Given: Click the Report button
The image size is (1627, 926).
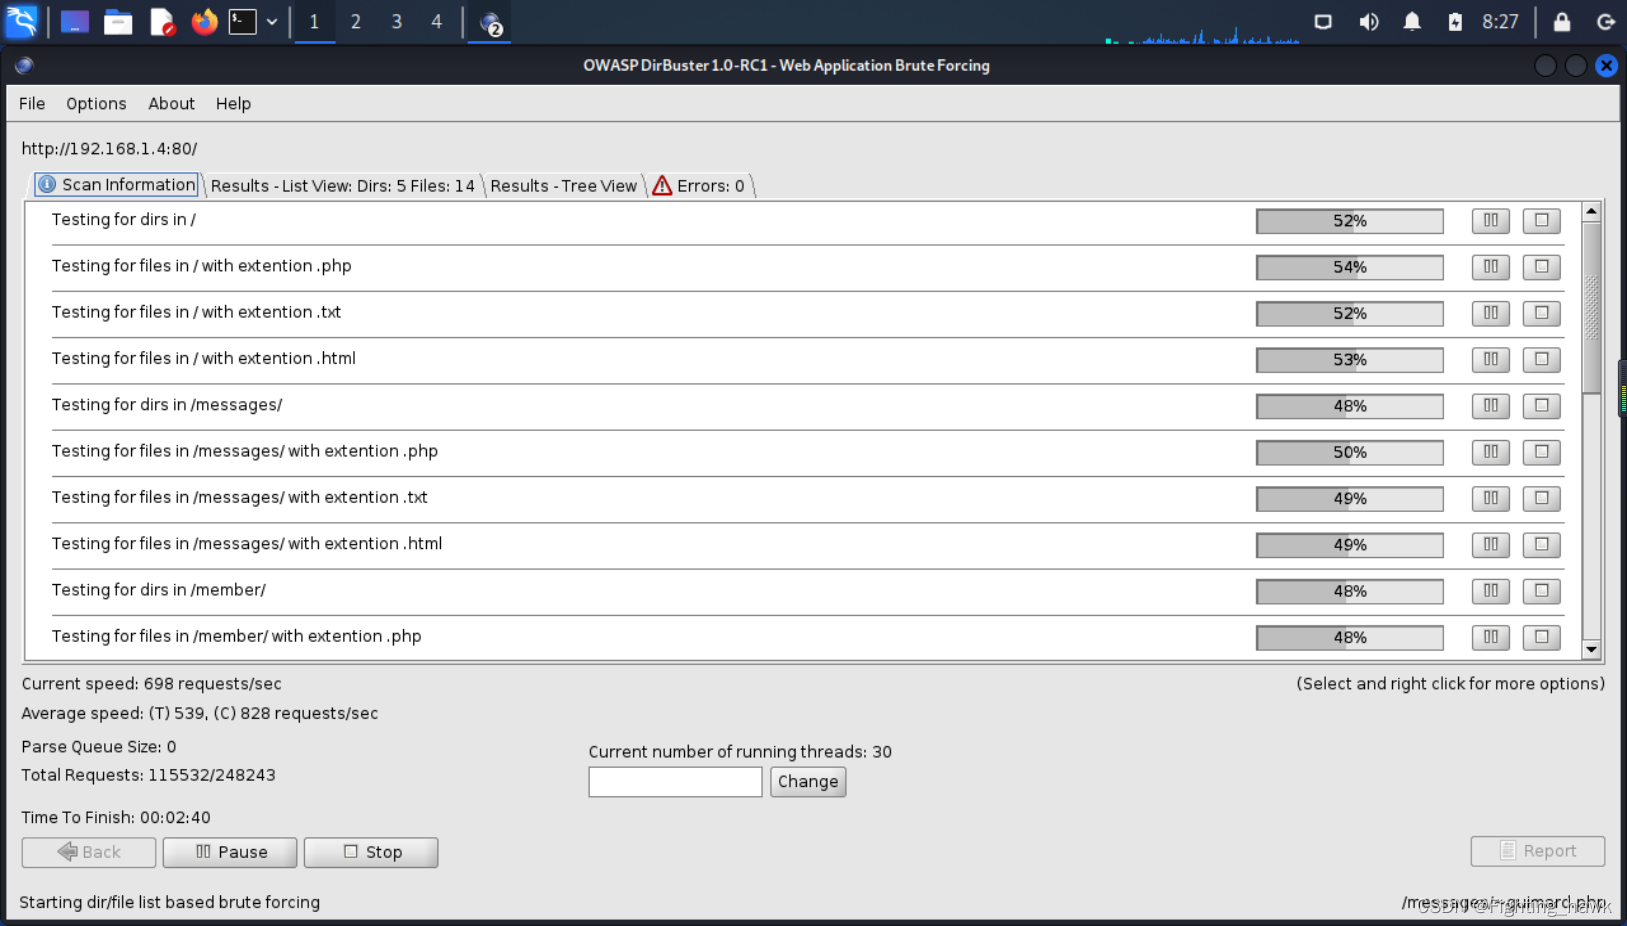Looking at the screenshot, I should [1538, 851].
